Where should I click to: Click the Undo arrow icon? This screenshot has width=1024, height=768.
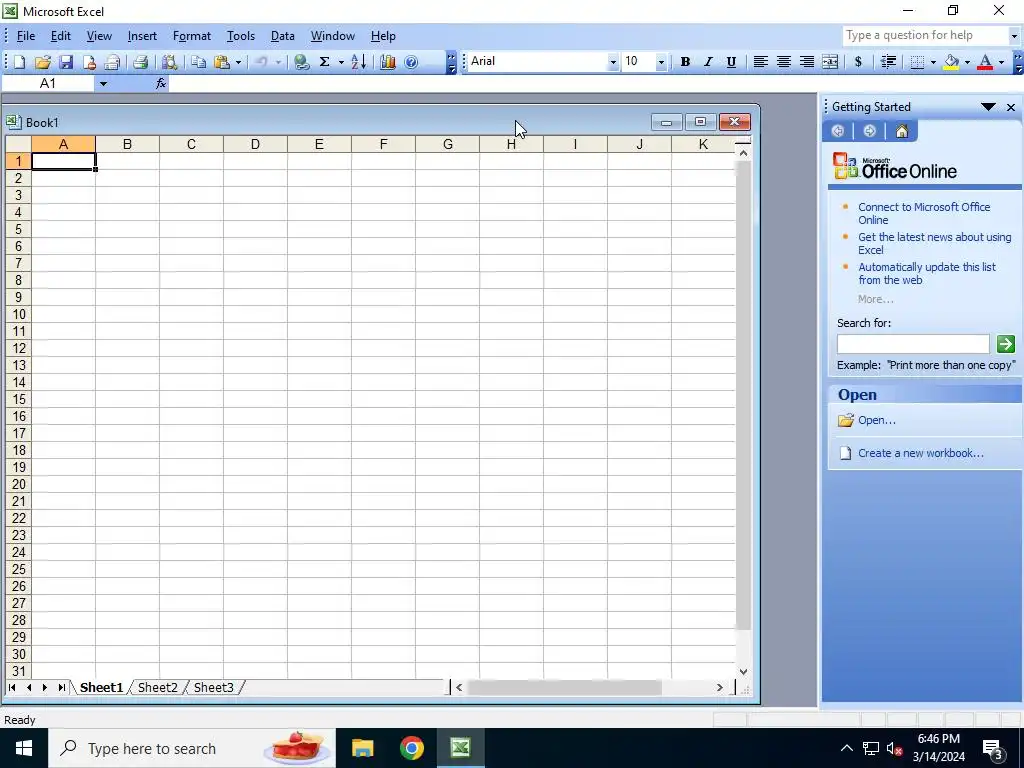pyautogui.click(x=261, y=62)
